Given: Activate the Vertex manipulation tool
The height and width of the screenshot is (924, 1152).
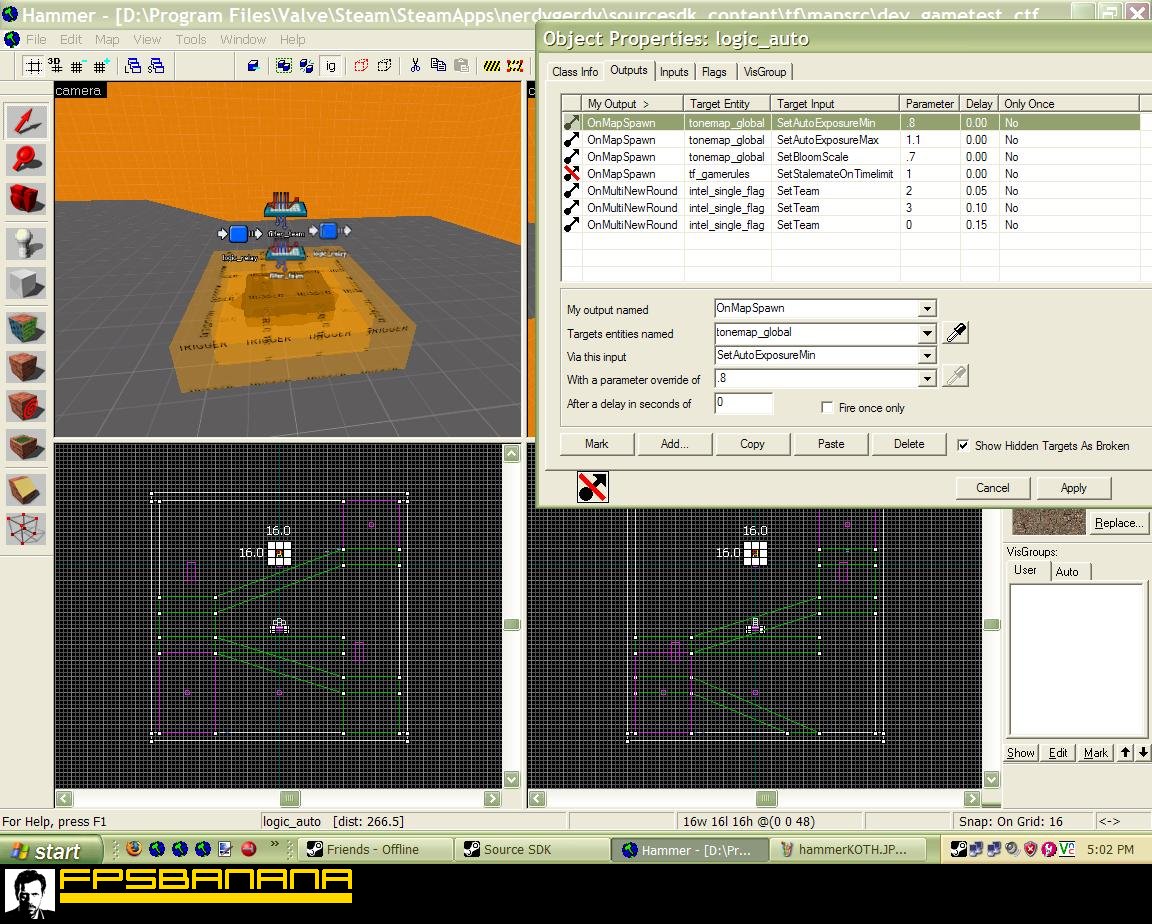Looking at the screenshot, I should pyautogui.click(x=26, y=529).
